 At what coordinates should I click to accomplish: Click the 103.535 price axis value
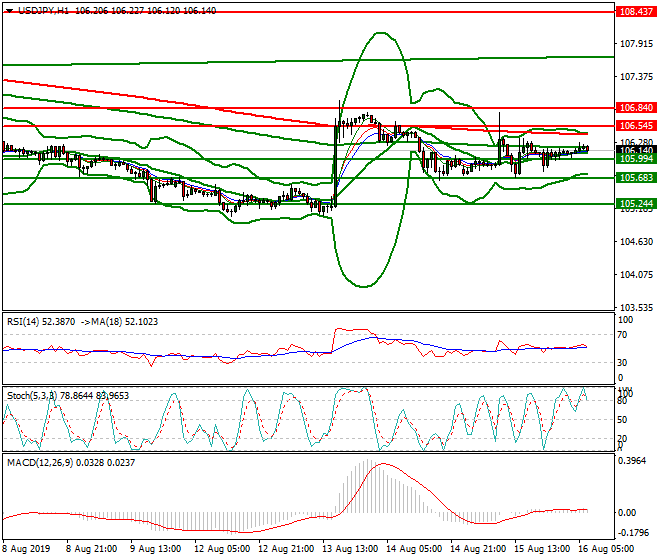(636, 307)
